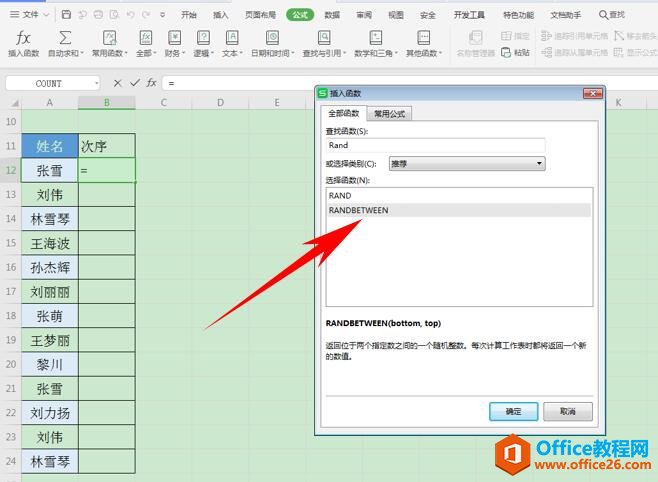Click the 查找函数 search field

point(434,145)
